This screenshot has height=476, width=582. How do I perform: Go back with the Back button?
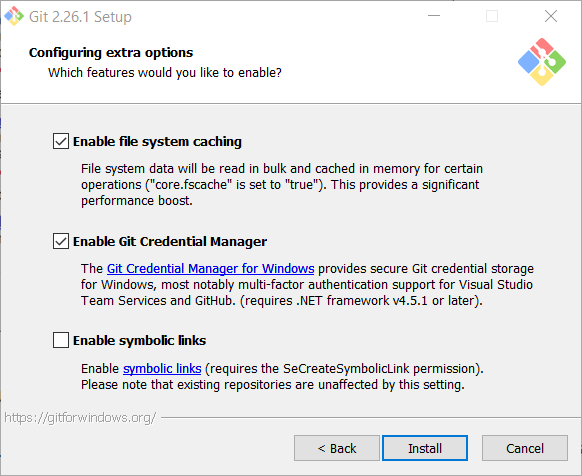click(337, 448)
